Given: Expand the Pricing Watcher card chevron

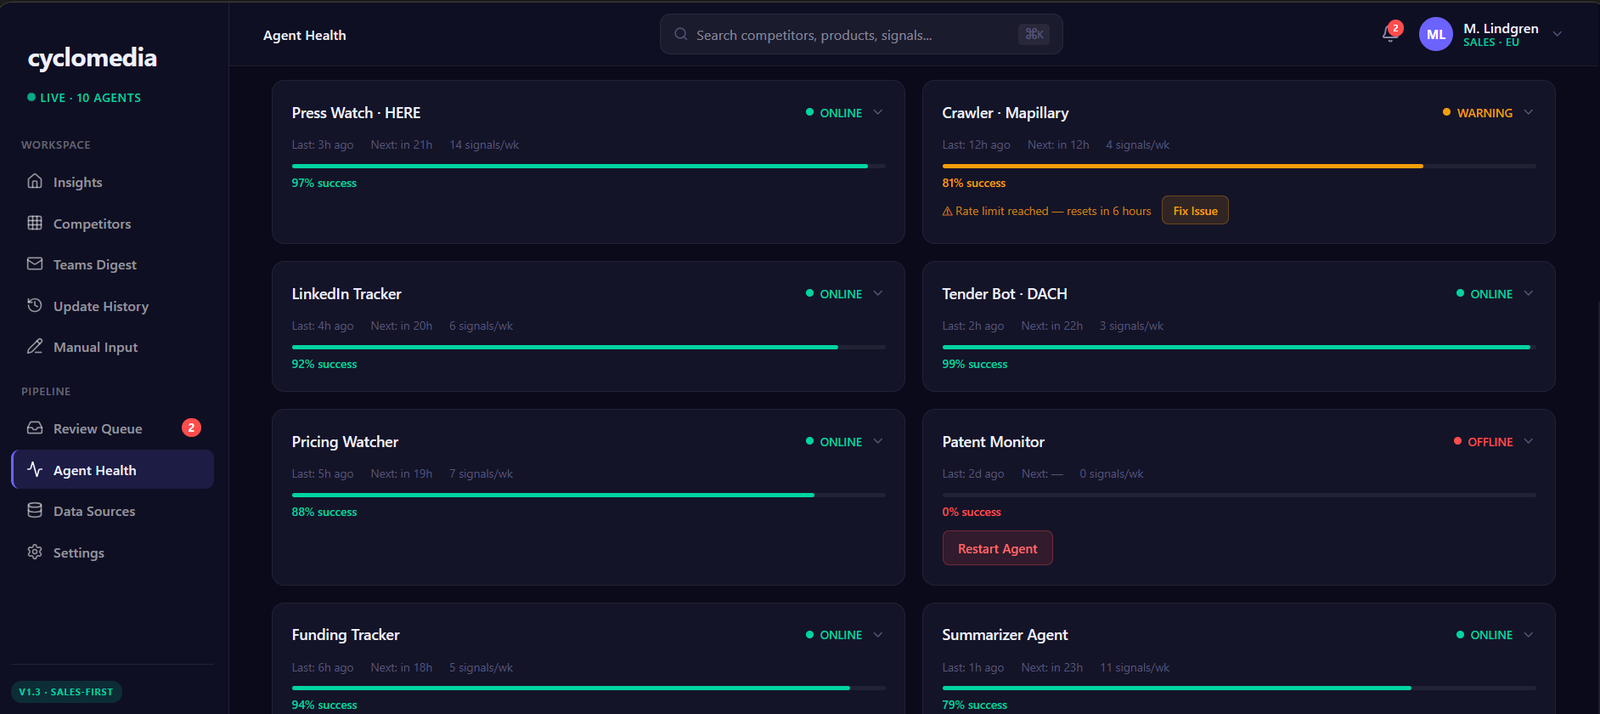Looking at the screenshot, I should tap(878, 441).
